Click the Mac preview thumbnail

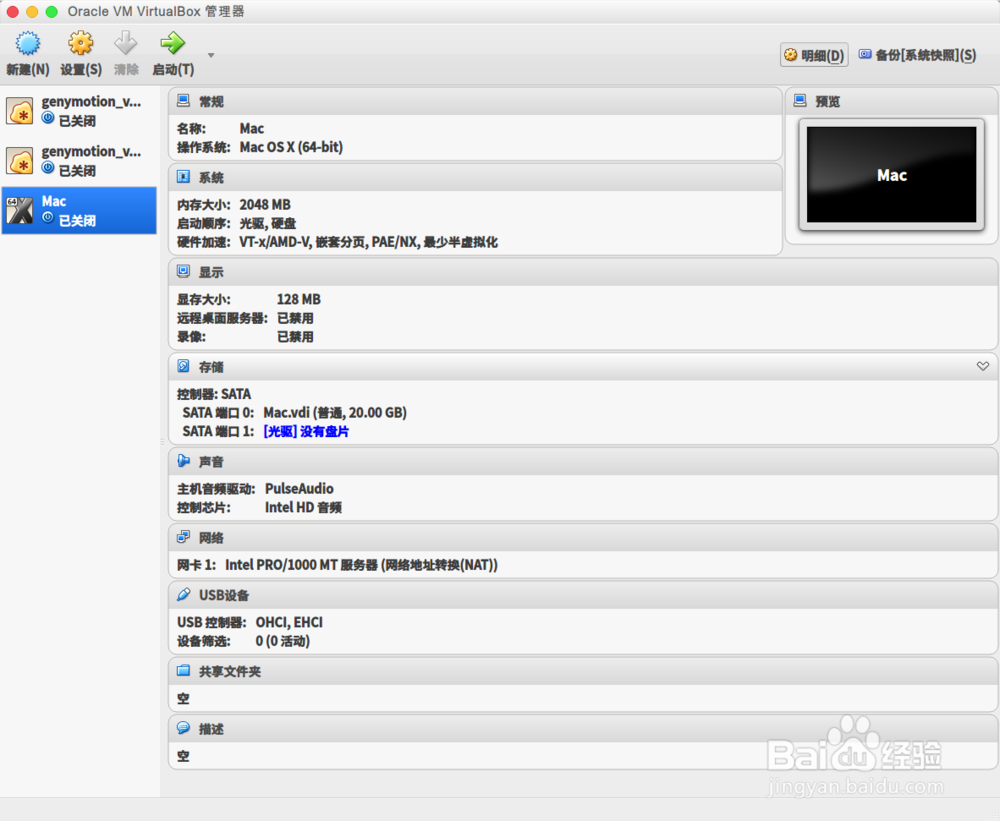pyautogui.click(x=891, y=175)
